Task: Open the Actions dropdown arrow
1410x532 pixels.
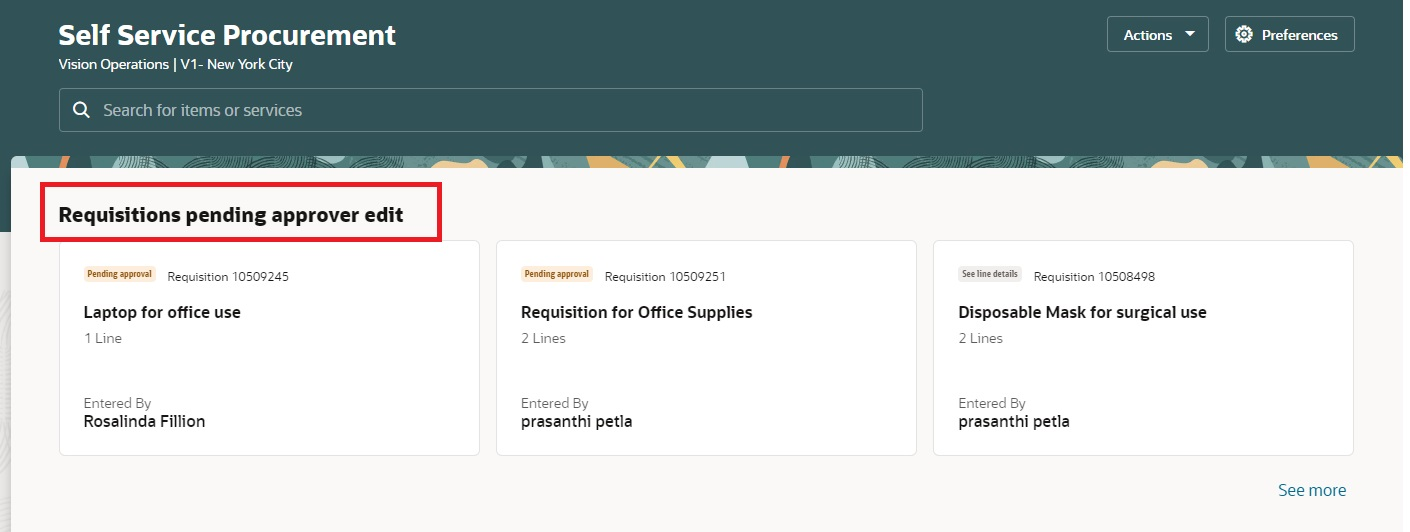Action: 1189,34
